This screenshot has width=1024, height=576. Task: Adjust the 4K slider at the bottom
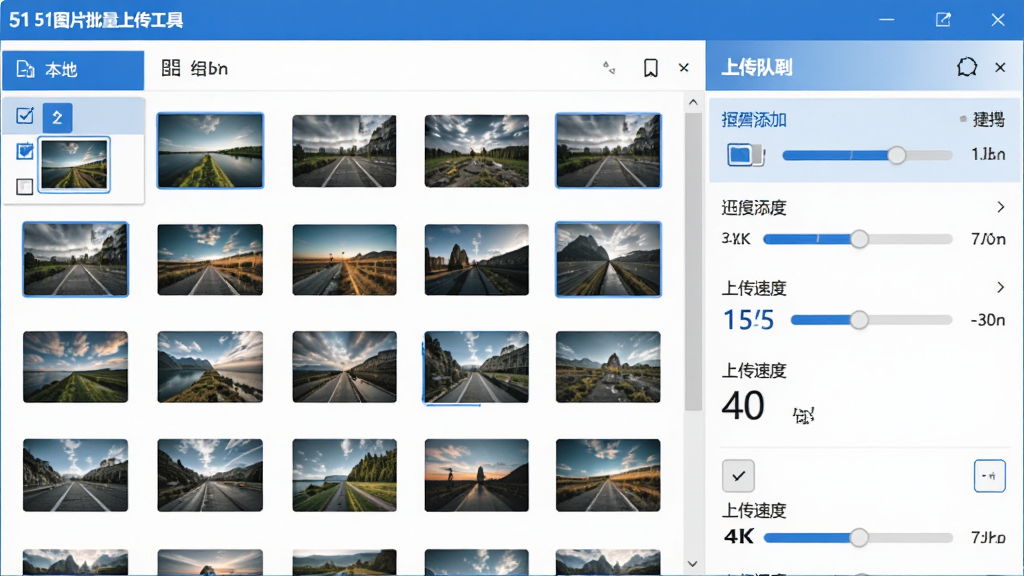[x=857, y=537]
